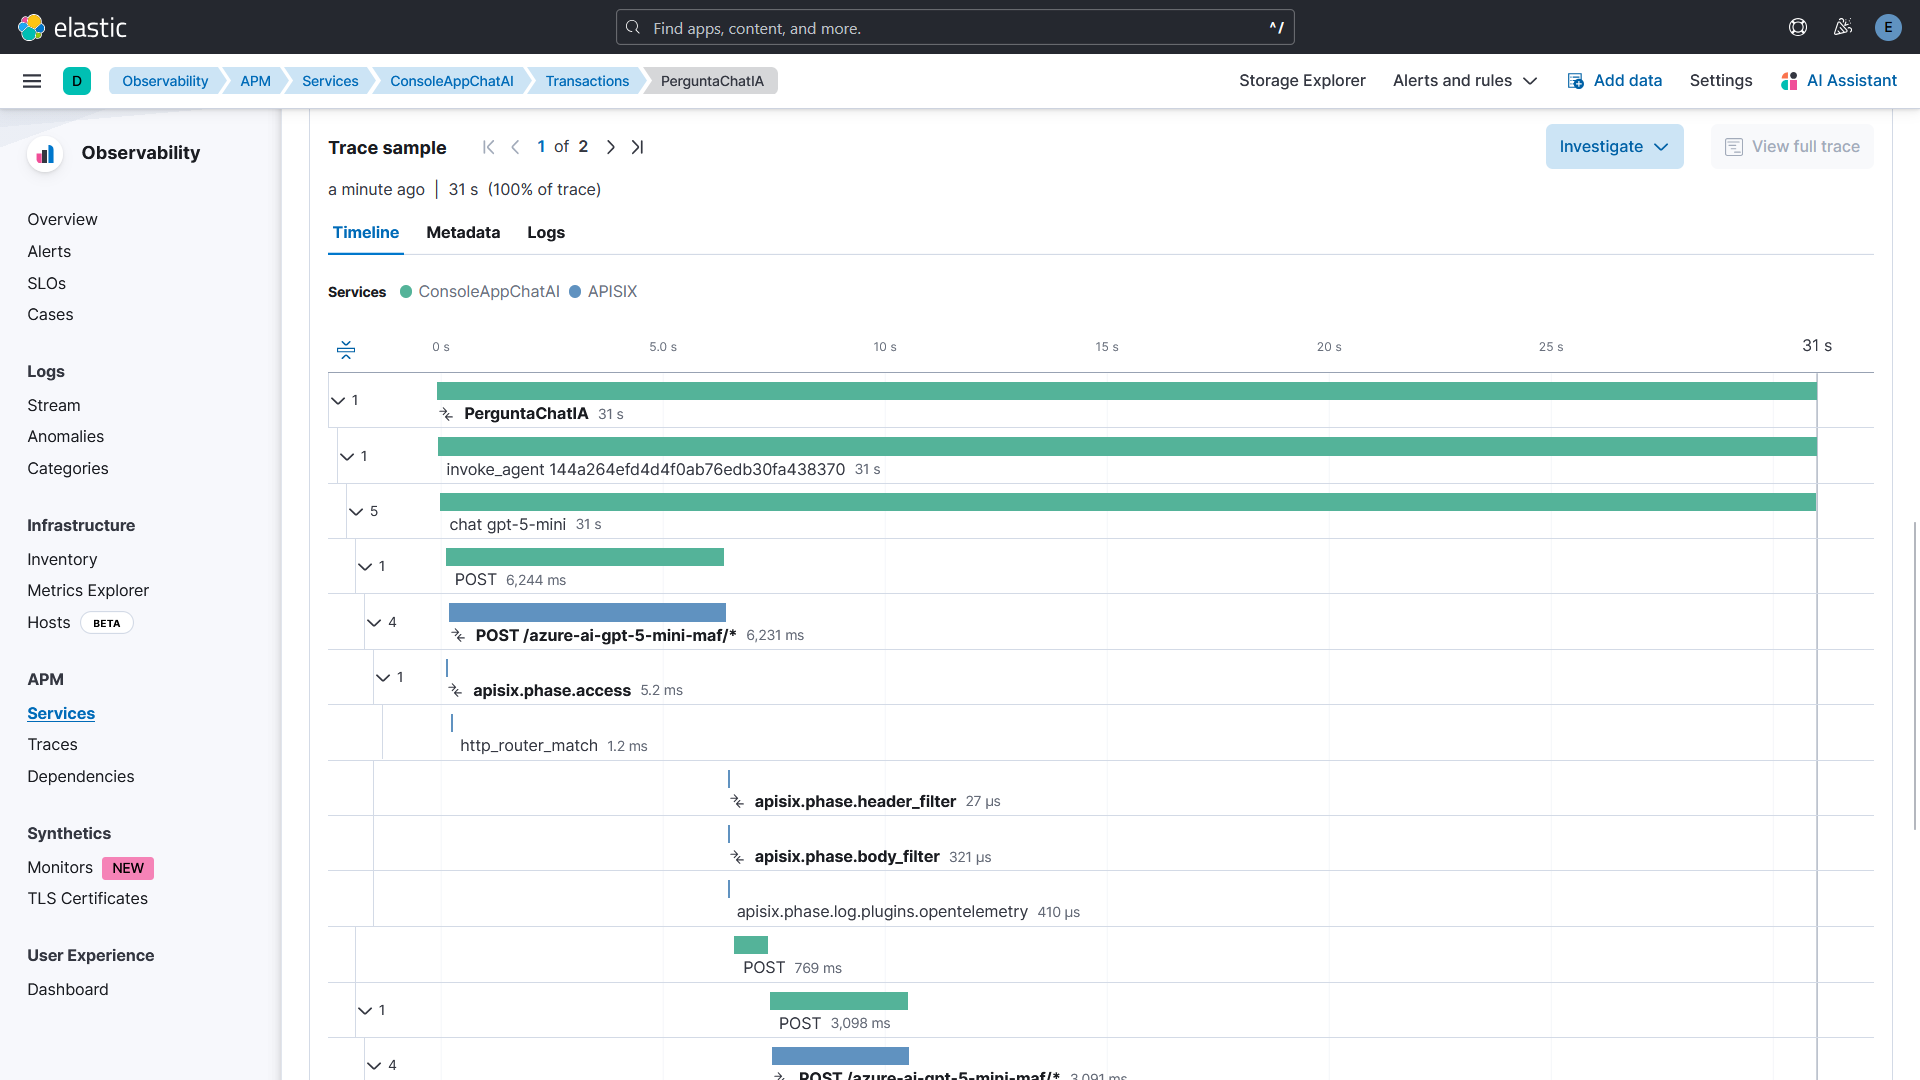Click the PerguntaChatIA 31 s green bar
This screenshot has width=1920, height=1080.
point(1127,391)
